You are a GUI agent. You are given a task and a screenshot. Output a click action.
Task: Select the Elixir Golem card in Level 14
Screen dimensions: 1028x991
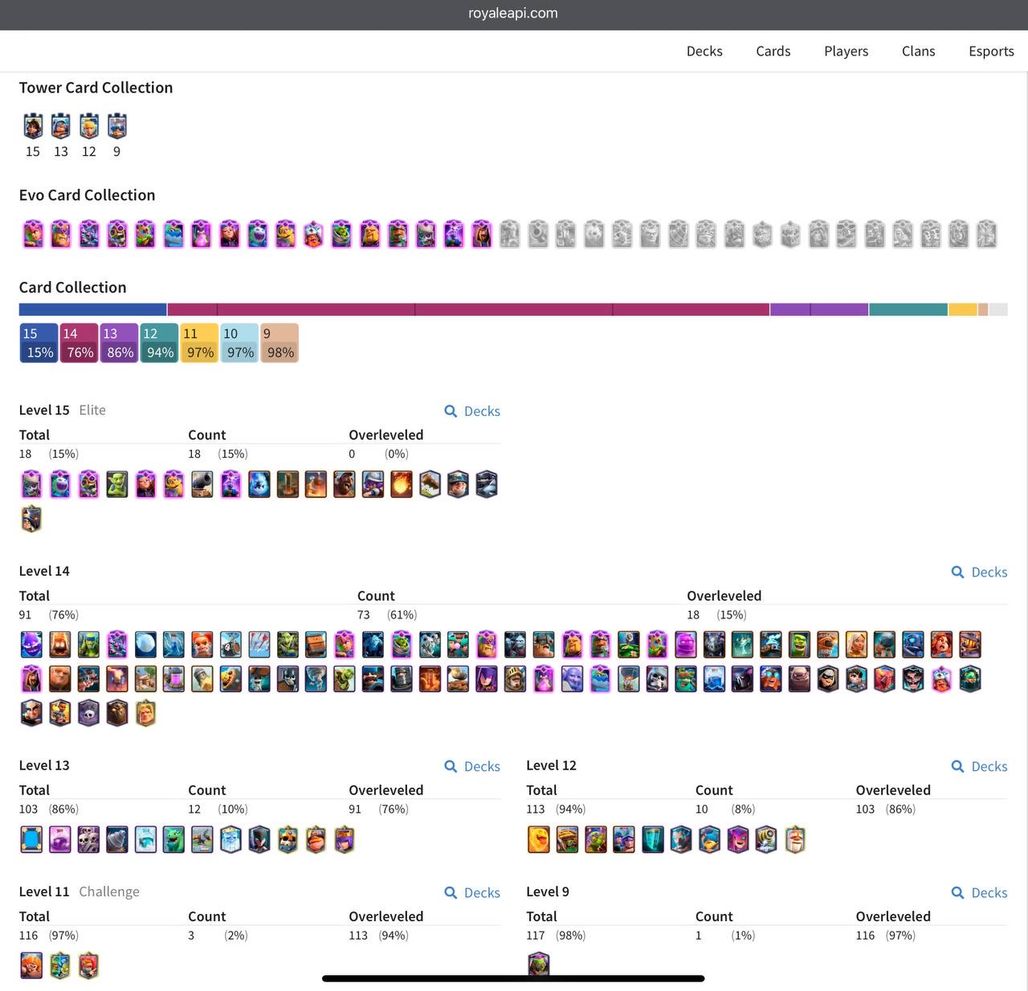[686, 645]
